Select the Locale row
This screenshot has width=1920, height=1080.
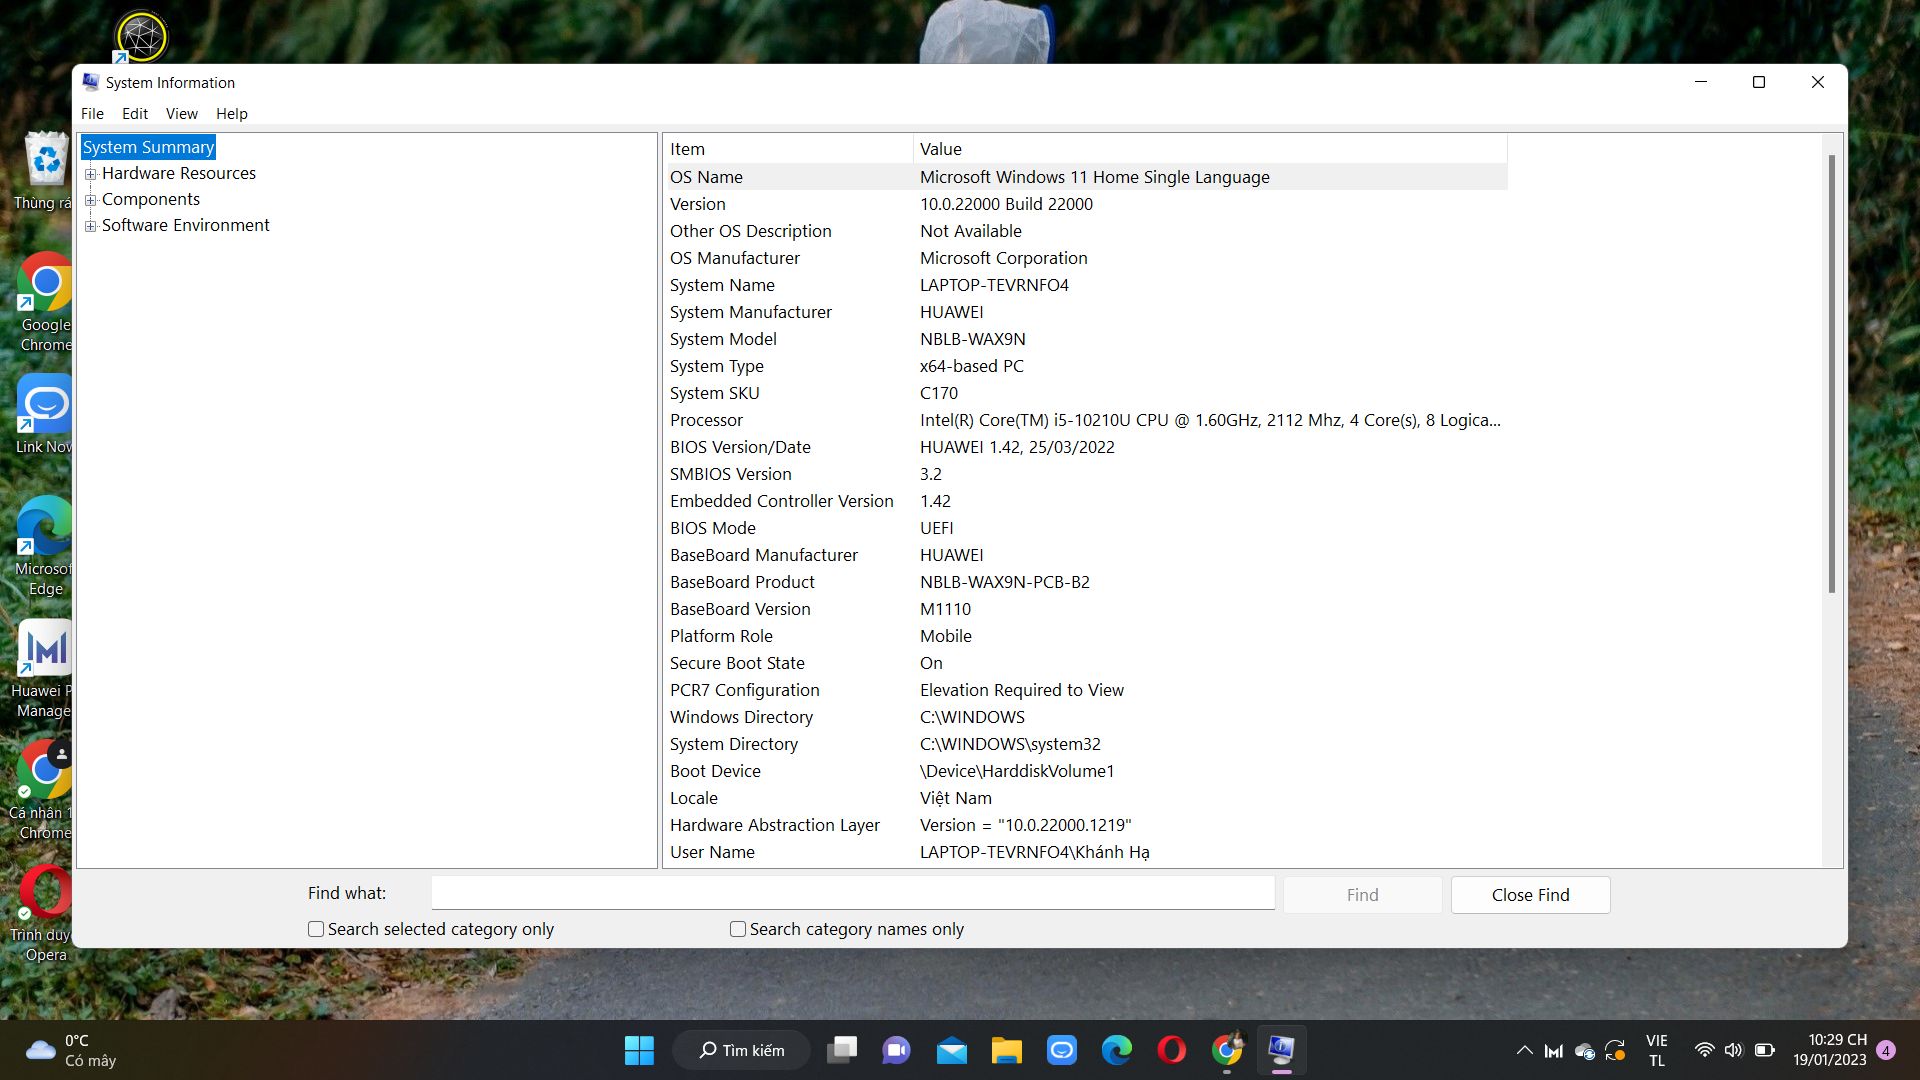1087,798
